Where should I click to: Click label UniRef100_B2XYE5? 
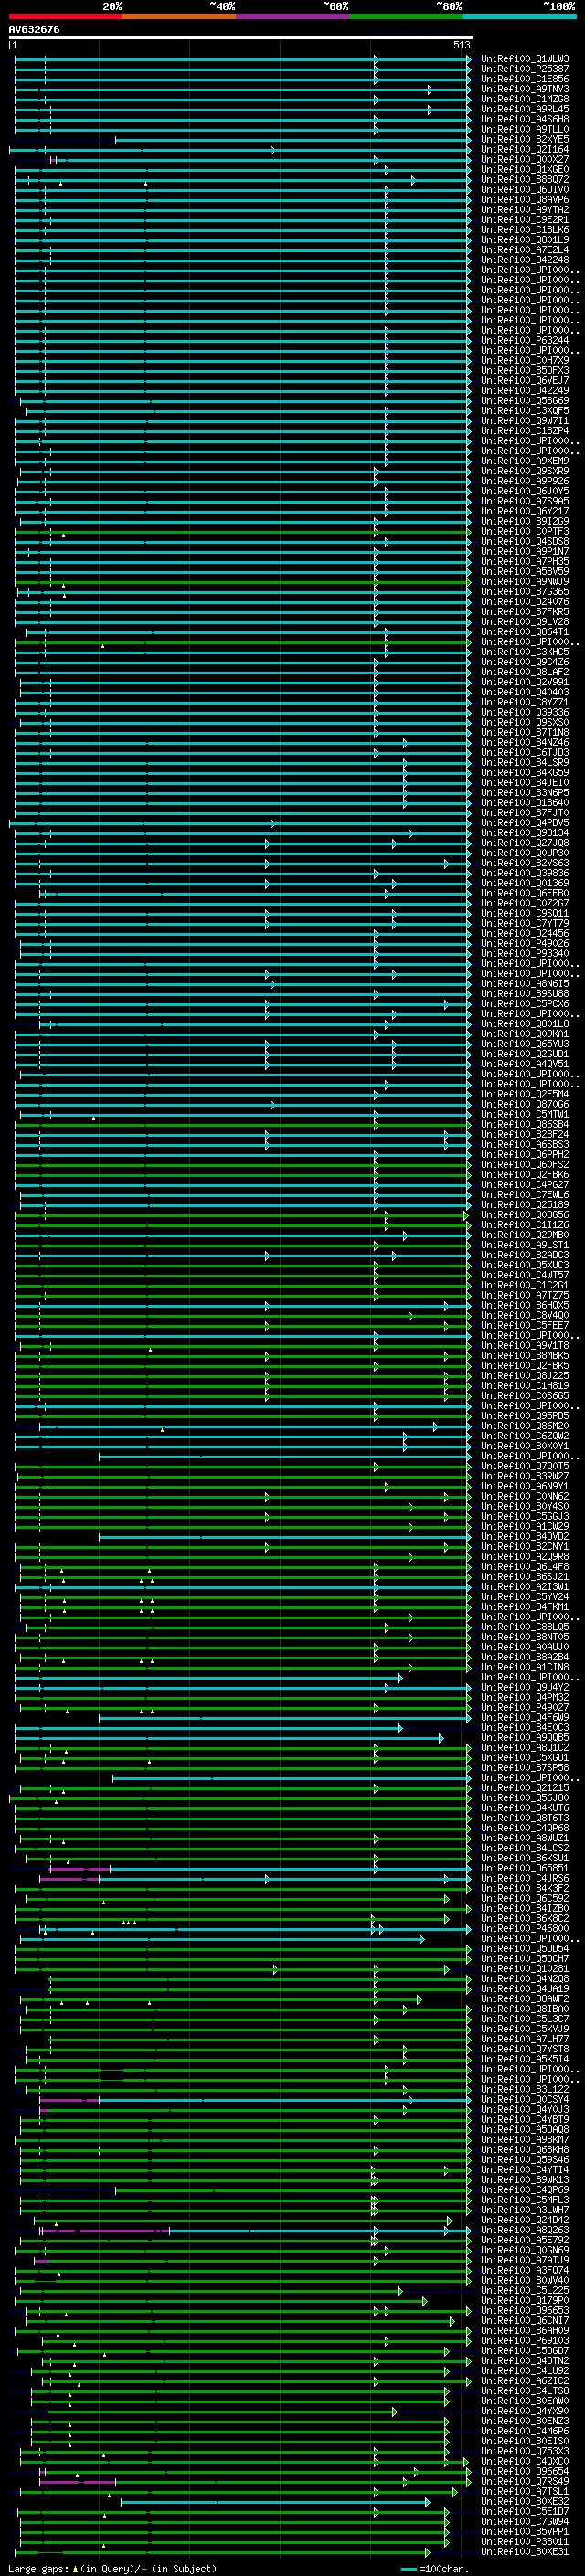point(525,139)
